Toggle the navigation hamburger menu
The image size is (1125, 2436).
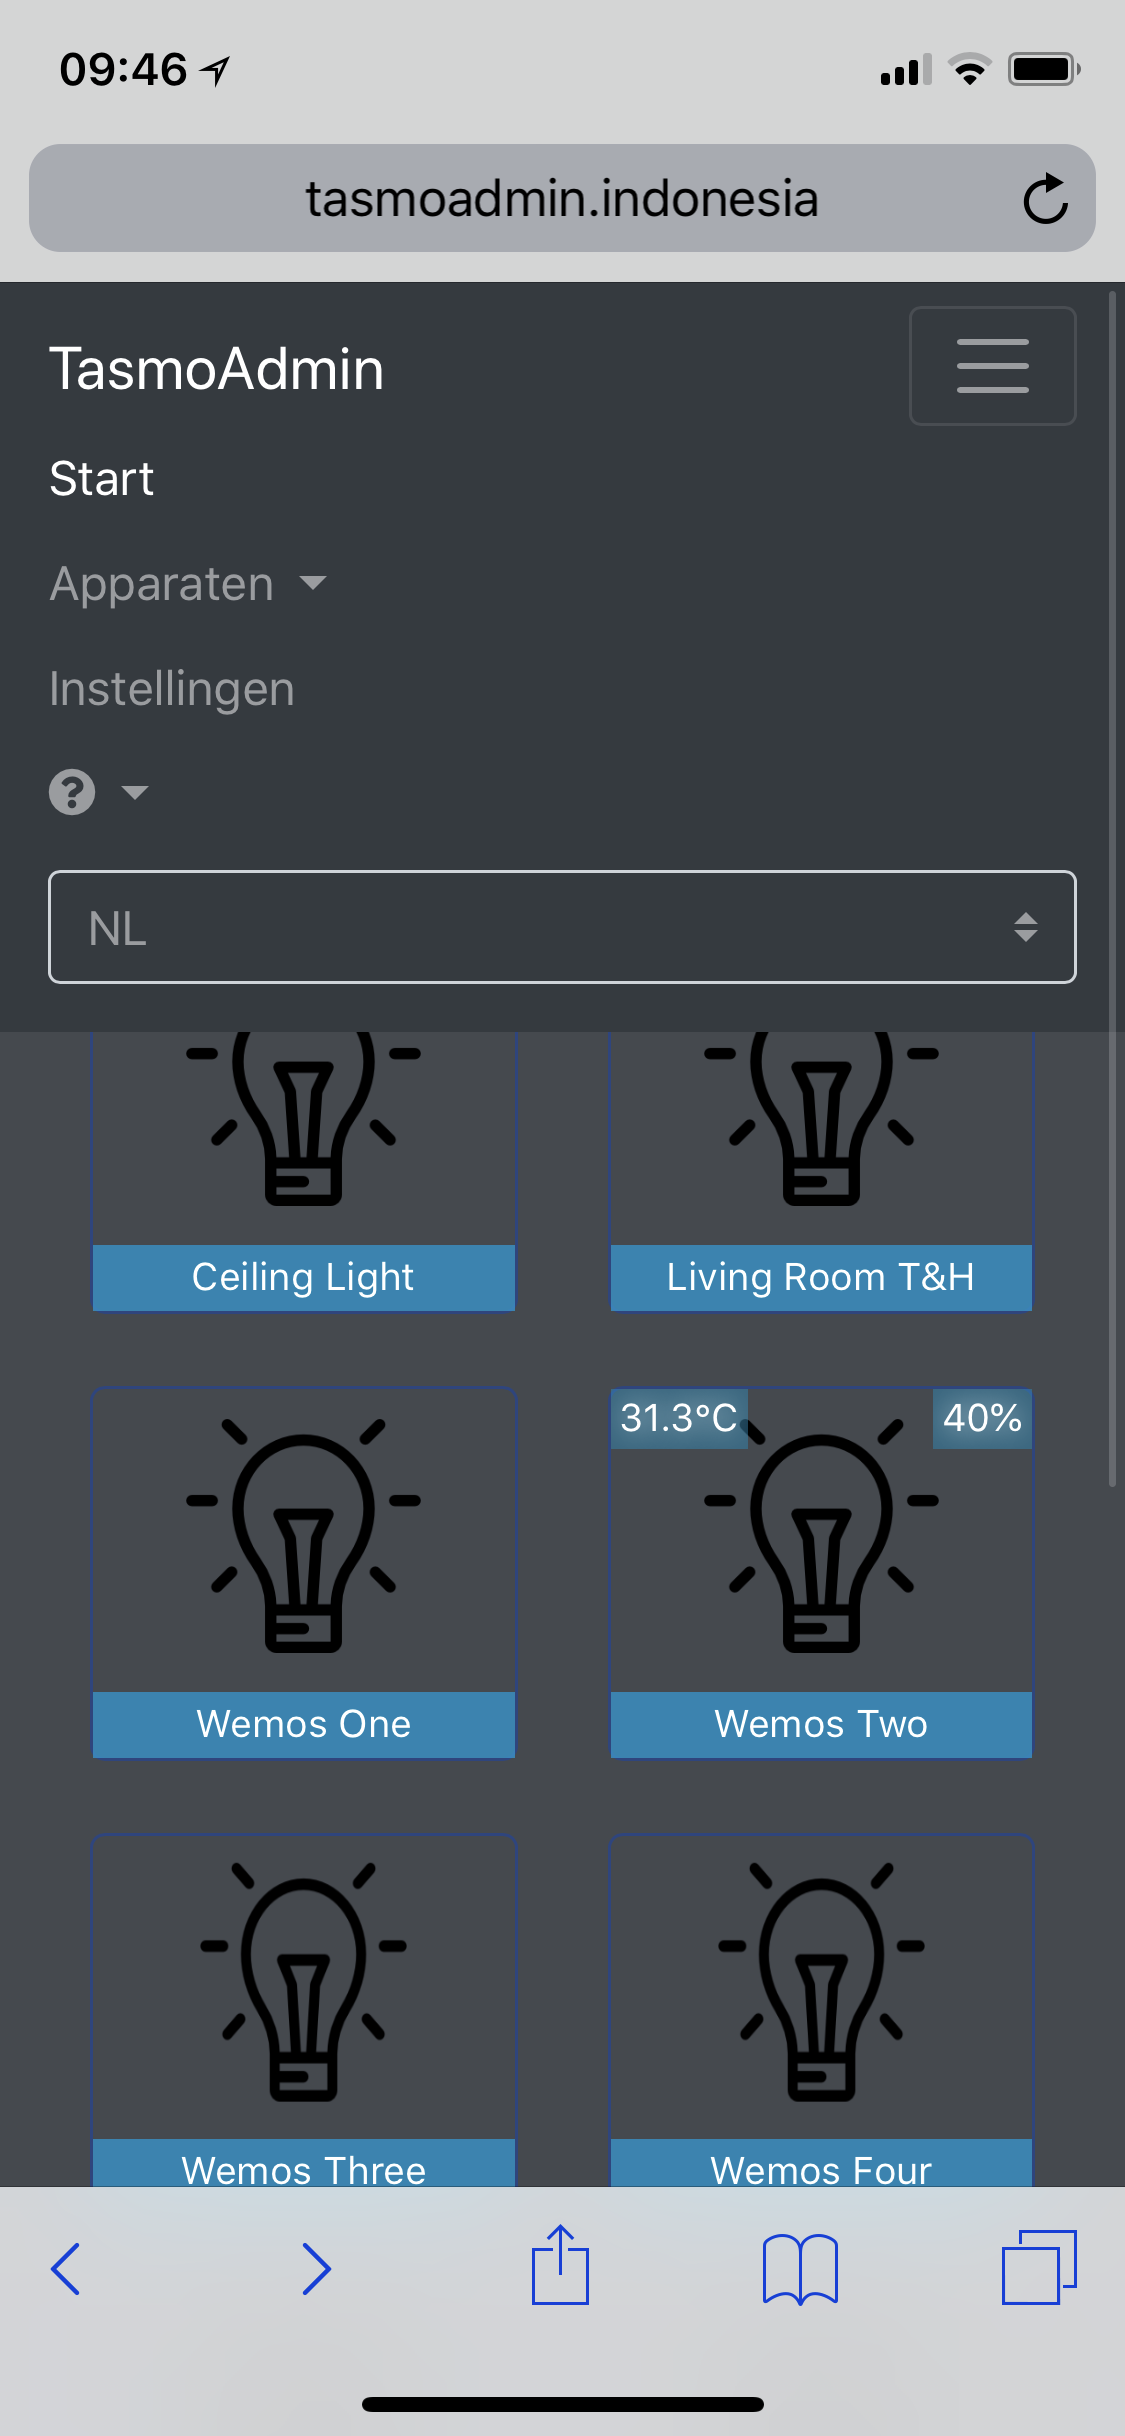991,366
